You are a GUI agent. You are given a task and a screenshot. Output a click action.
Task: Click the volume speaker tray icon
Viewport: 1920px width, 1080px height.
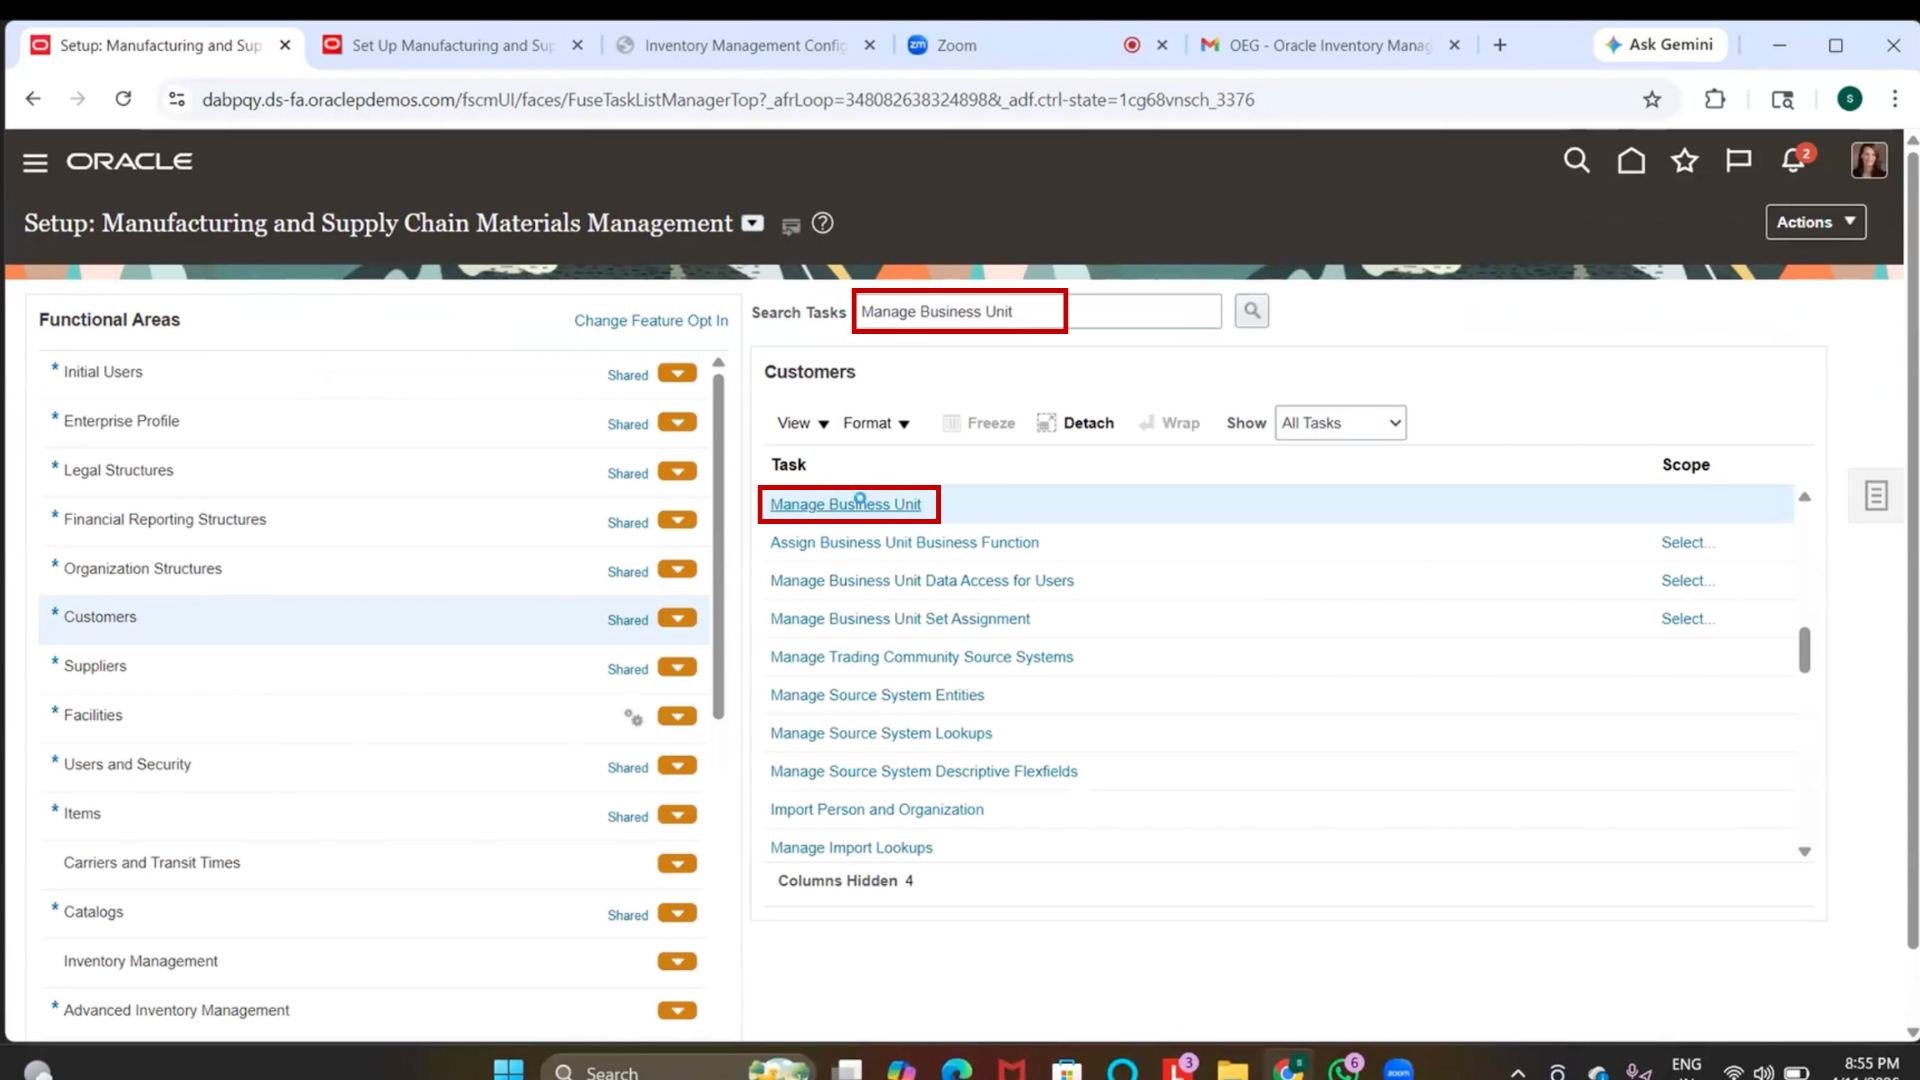[1764, 1073]
